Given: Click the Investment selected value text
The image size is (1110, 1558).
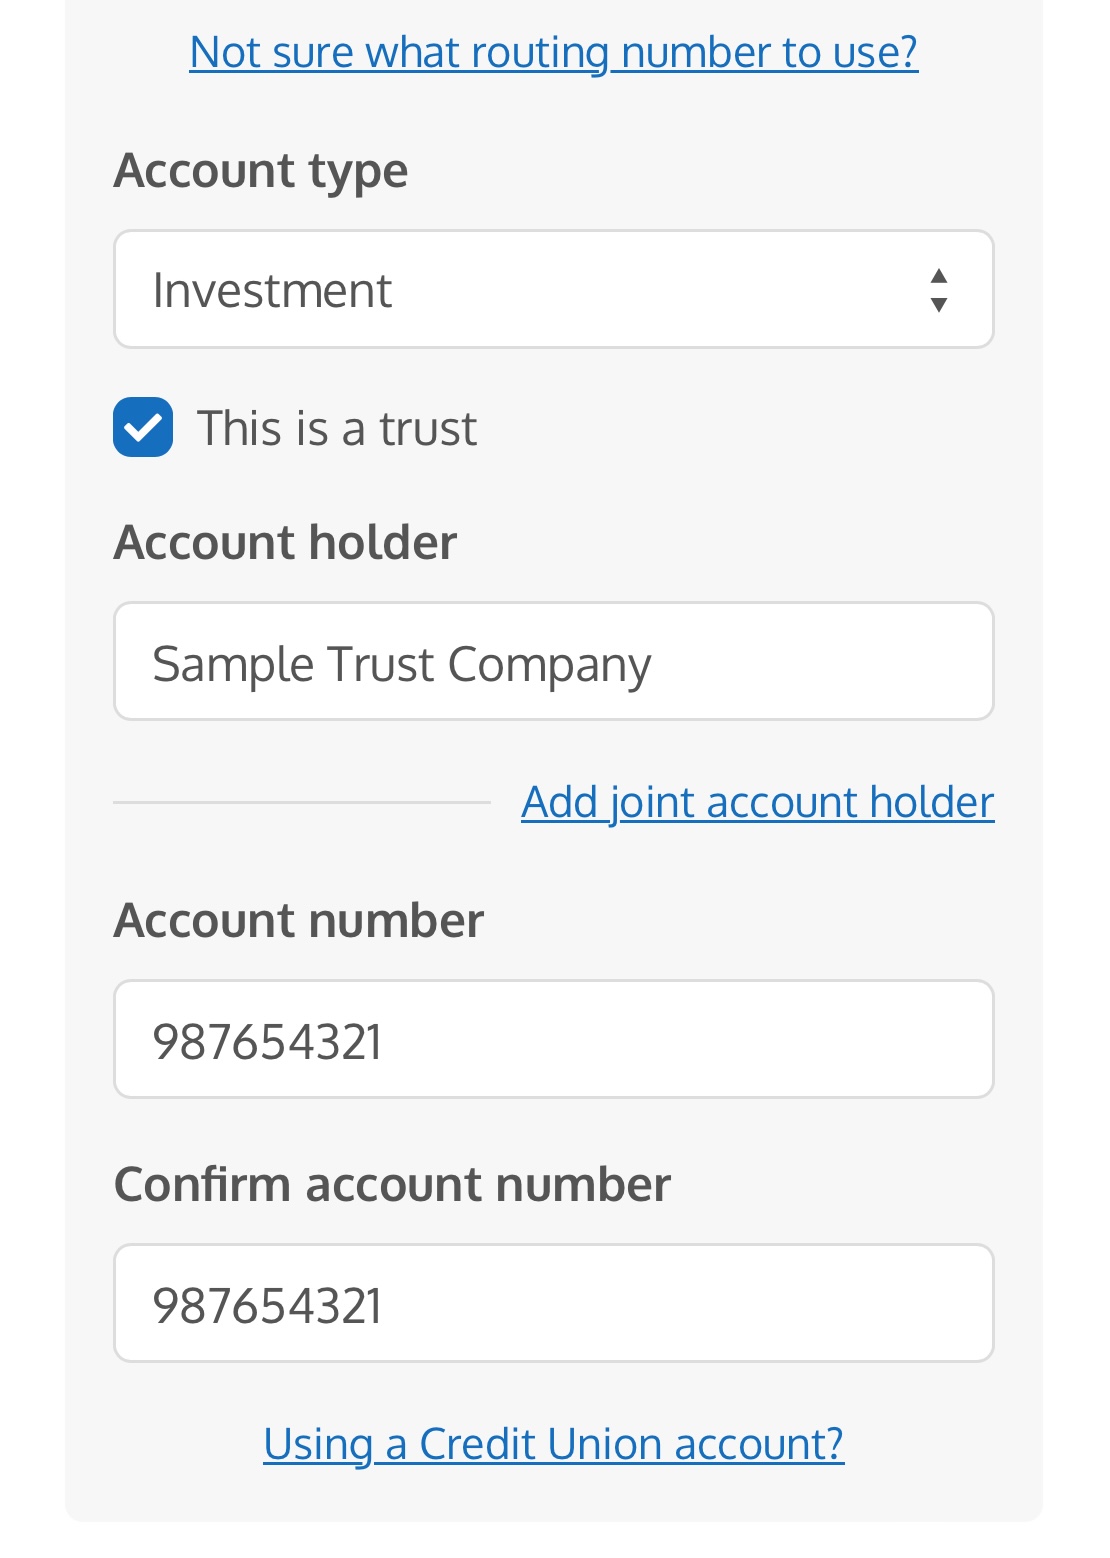Looking at the screenshot, I should (x=272, y=291).
